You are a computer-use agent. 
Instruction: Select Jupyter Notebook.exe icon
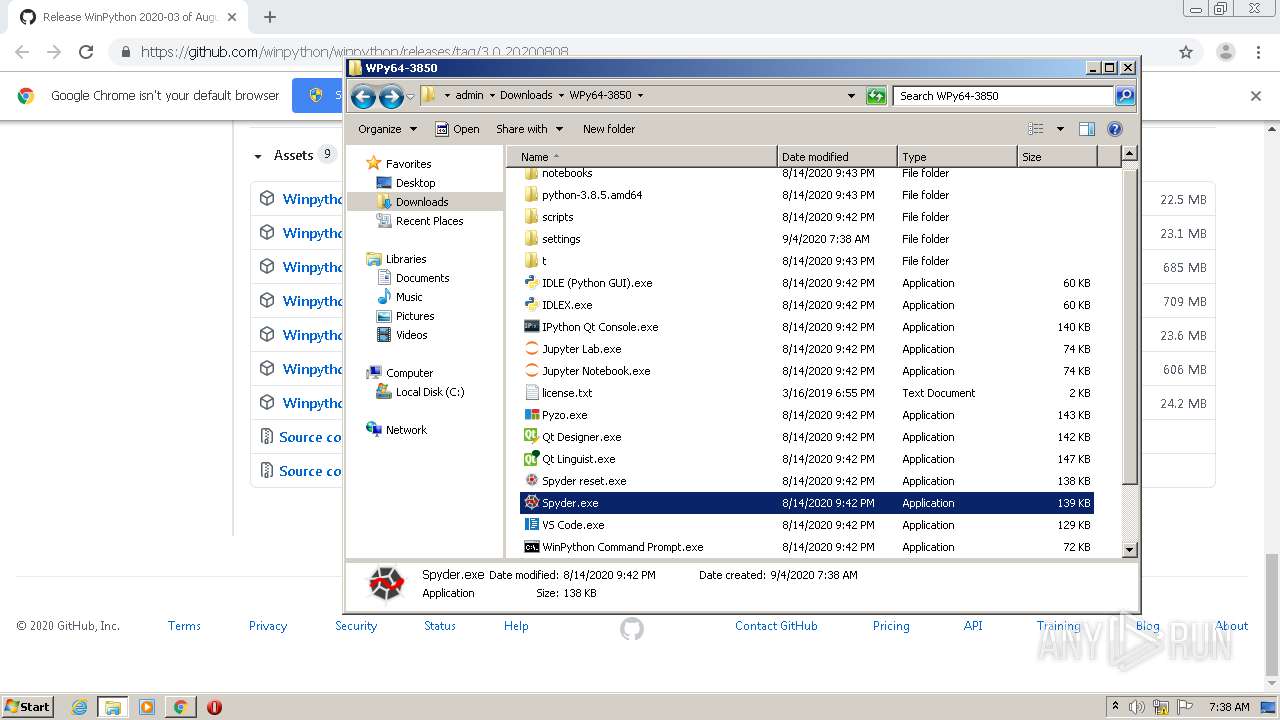click(x=532, y=371)
